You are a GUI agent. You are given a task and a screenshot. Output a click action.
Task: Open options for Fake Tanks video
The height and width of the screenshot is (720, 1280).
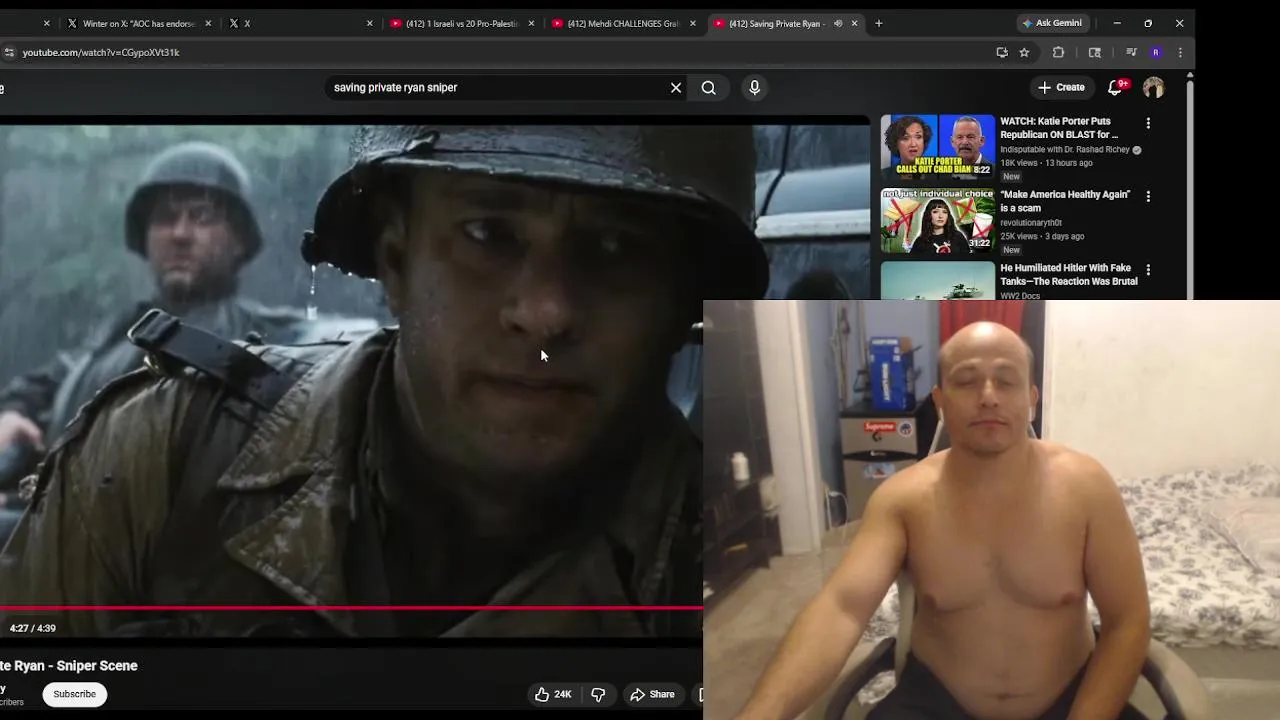[1148, 270]
